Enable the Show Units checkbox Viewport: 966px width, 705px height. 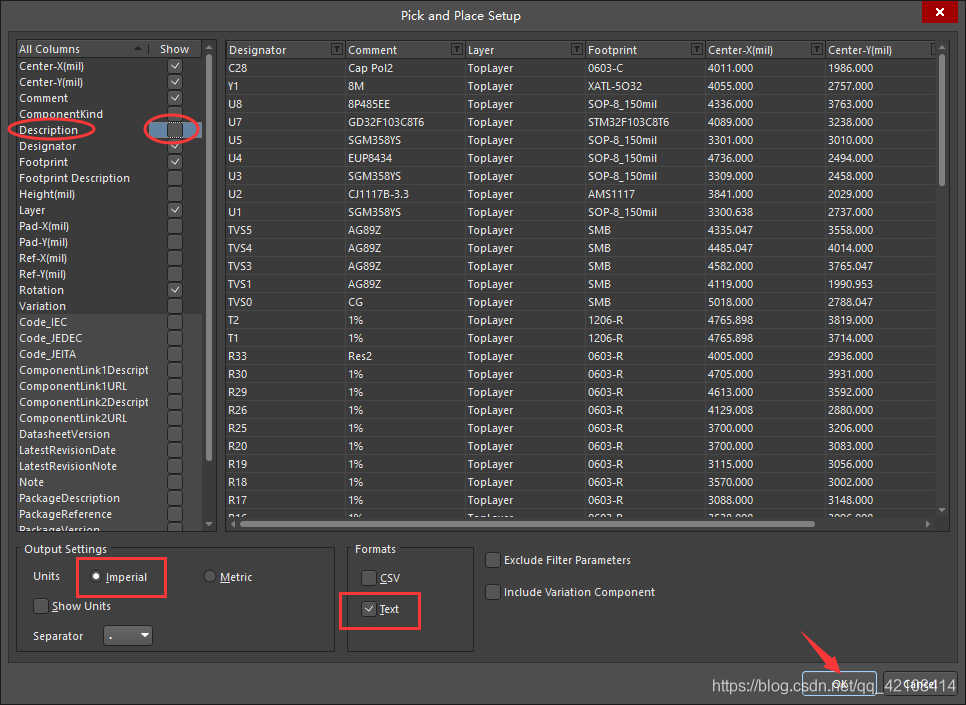coord(41,606)
